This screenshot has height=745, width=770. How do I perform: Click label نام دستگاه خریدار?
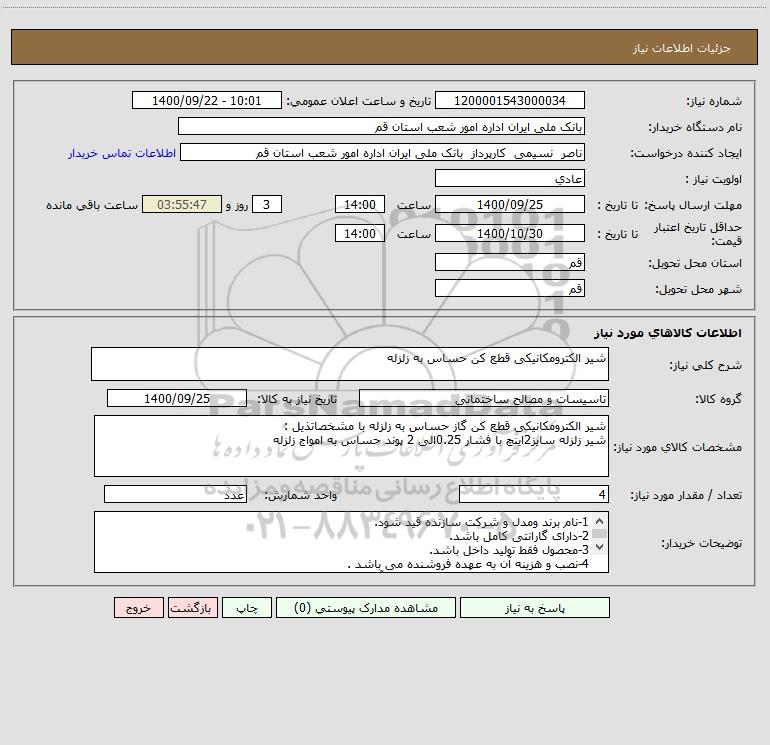tap(695, 127)
